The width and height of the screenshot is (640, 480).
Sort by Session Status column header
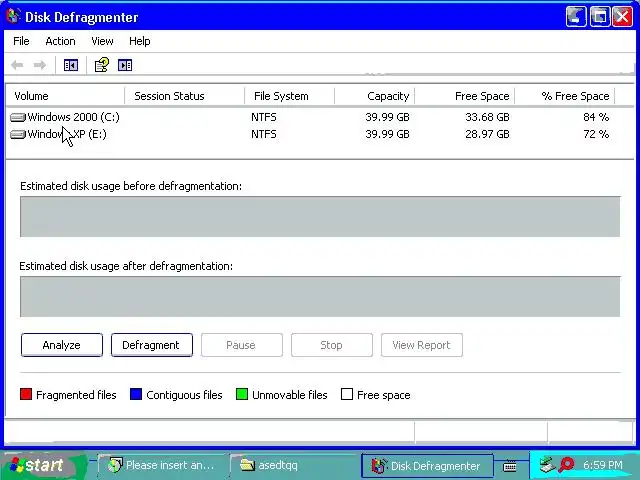point(184,96)
